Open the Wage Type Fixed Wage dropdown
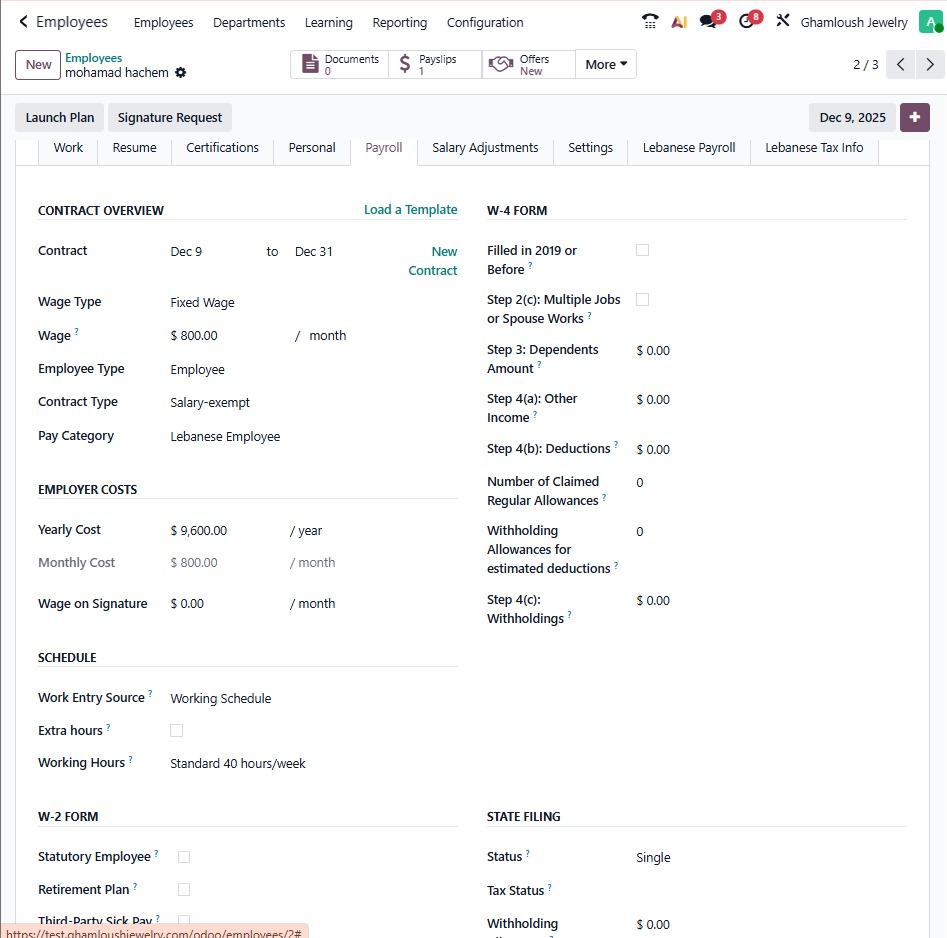The image size is (947, 938). click(x=230, y=303)
